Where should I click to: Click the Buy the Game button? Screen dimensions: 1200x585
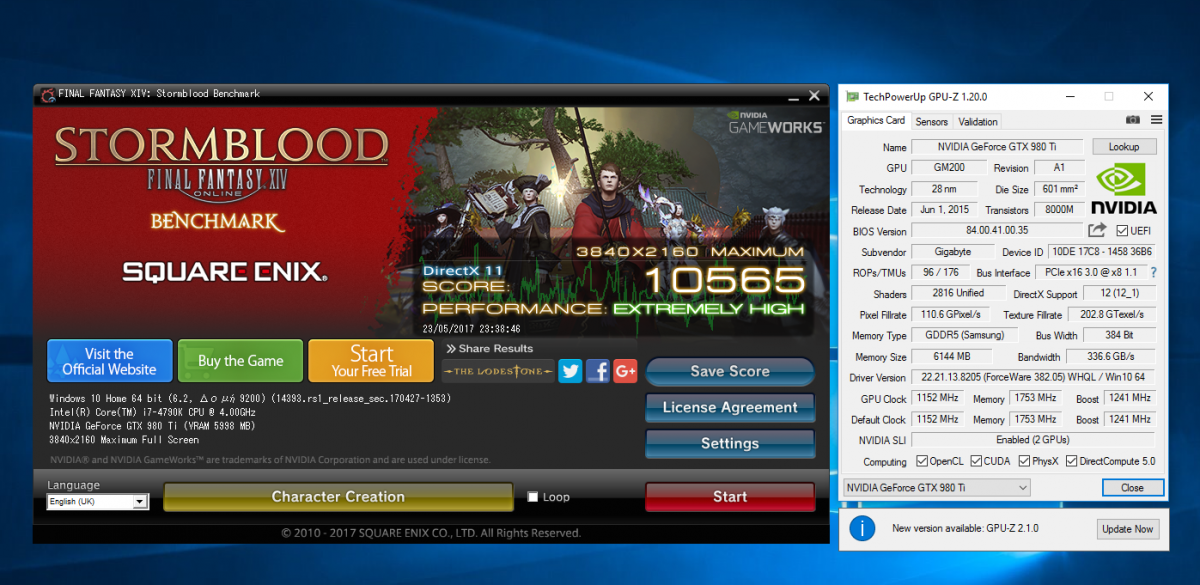coord(240,361)
